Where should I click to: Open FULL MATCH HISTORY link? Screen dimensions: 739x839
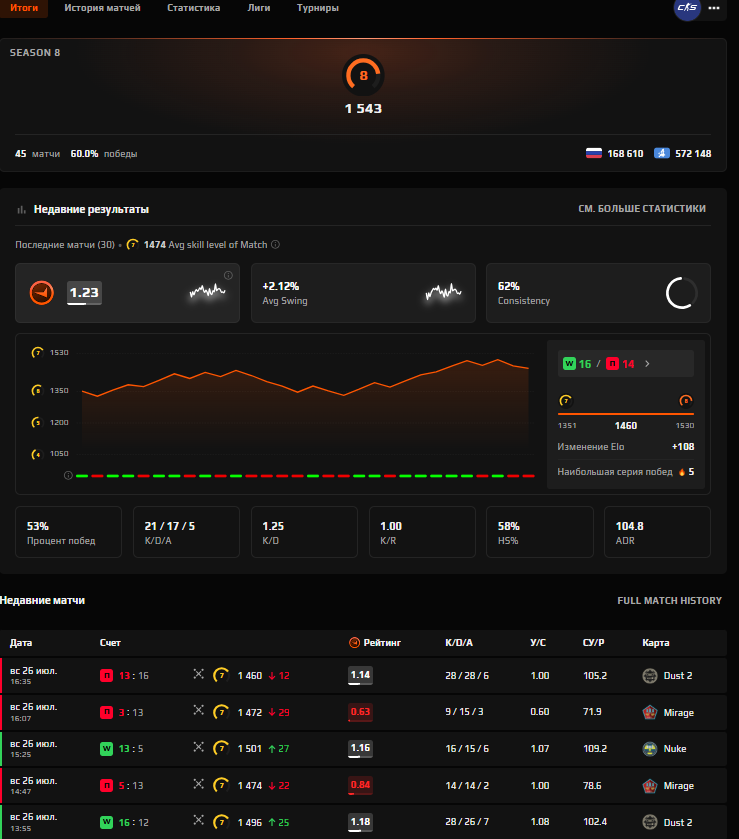tap(669, 600)
